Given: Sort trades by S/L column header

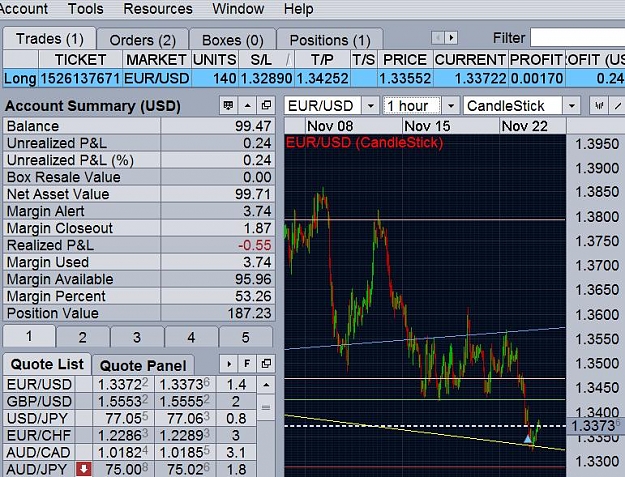Looking at the screenshot, I should coord(266,60).
